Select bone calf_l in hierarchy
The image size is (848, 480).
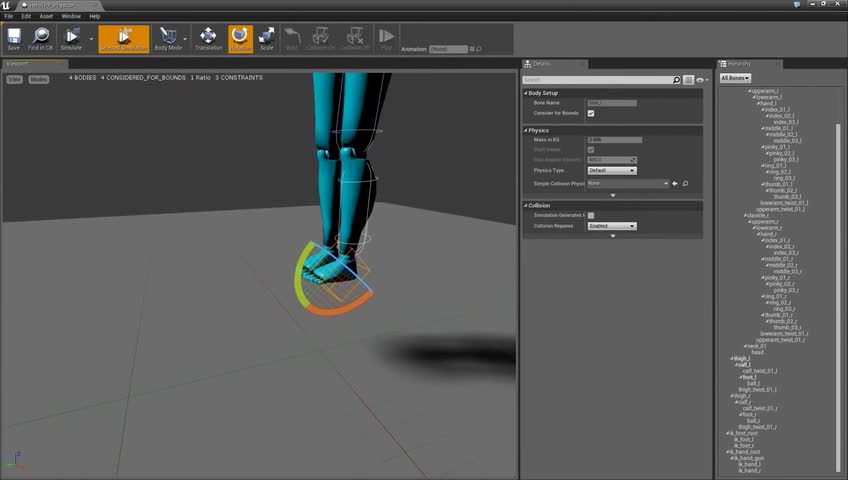[x=744, y=365]
